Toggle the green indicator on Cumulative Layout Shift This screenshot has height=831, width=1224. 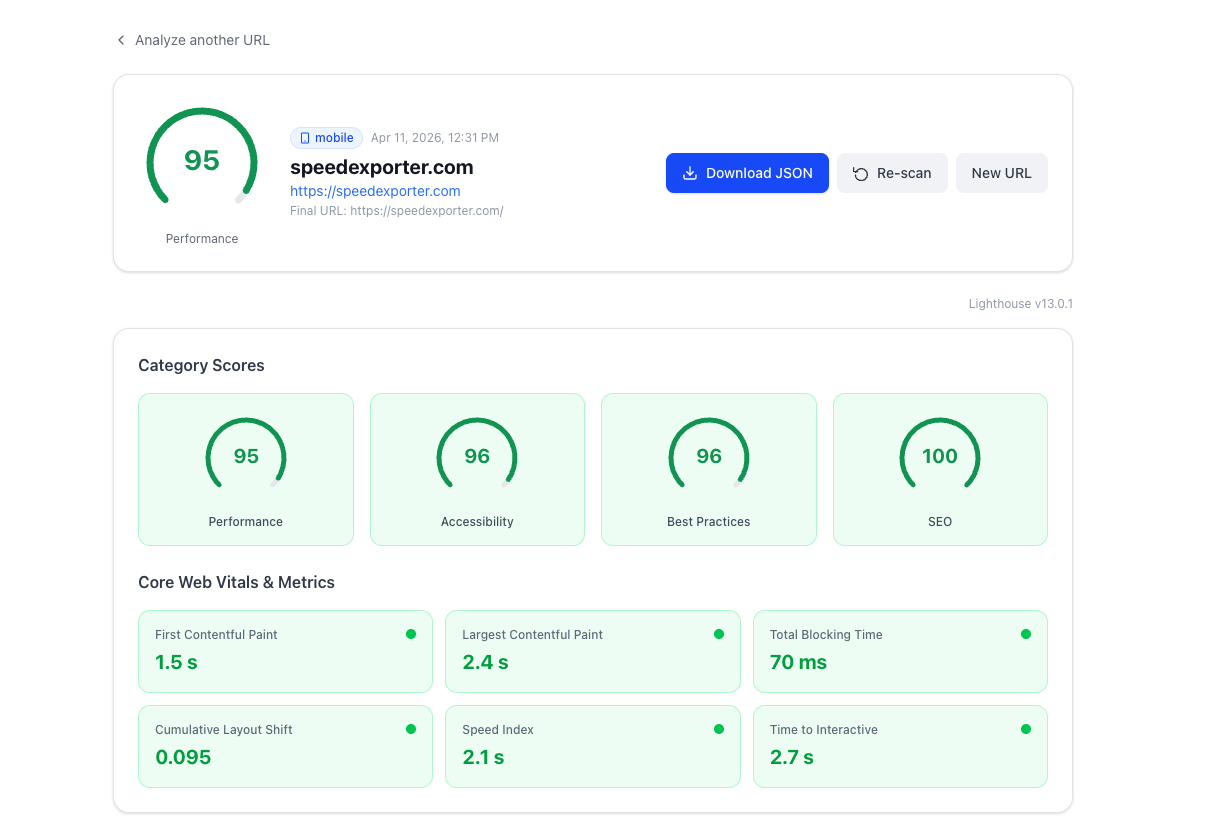409,727
